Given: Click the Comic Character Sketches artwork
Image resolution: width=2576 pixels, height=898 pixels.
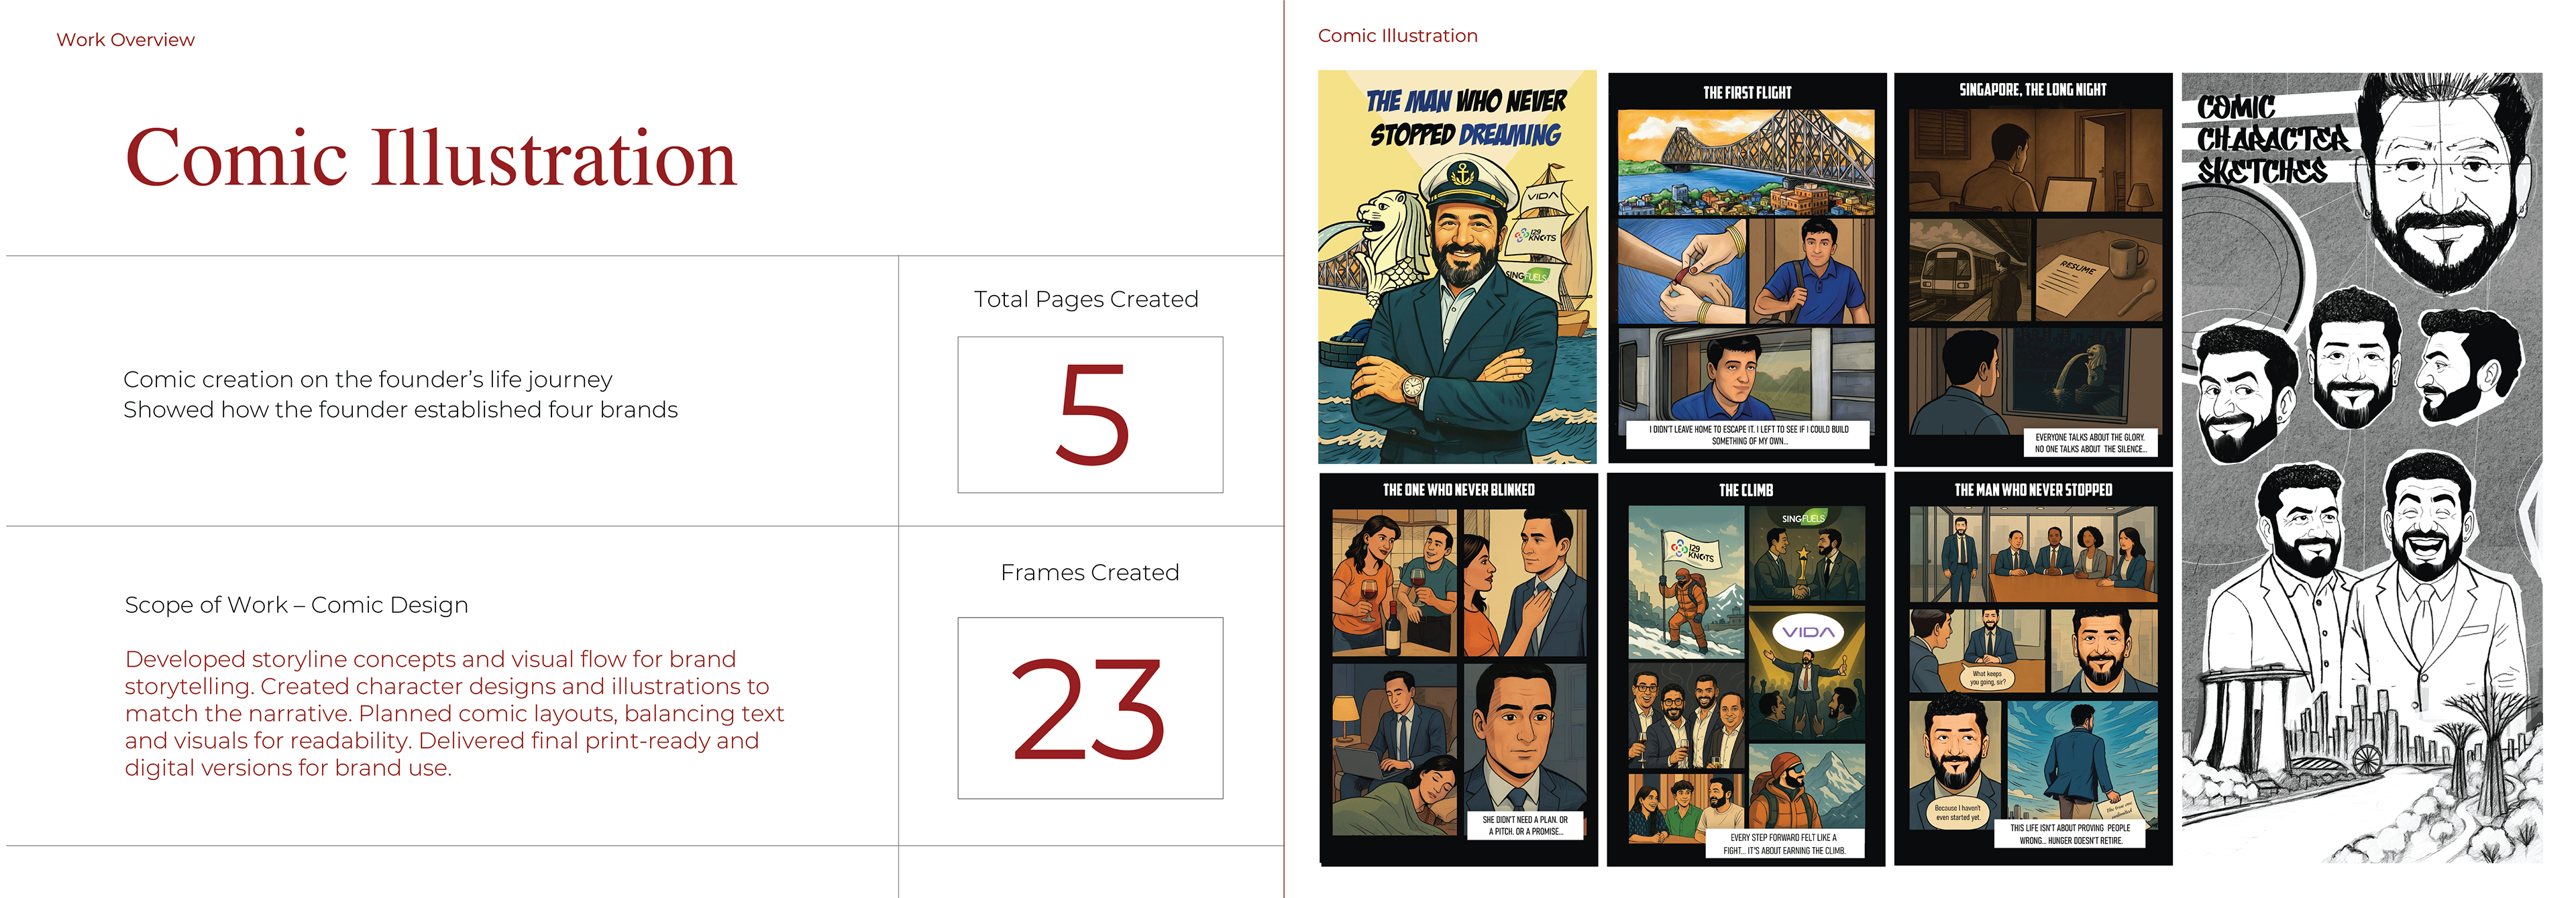Looking at the screenshot, I should 2361,467.
